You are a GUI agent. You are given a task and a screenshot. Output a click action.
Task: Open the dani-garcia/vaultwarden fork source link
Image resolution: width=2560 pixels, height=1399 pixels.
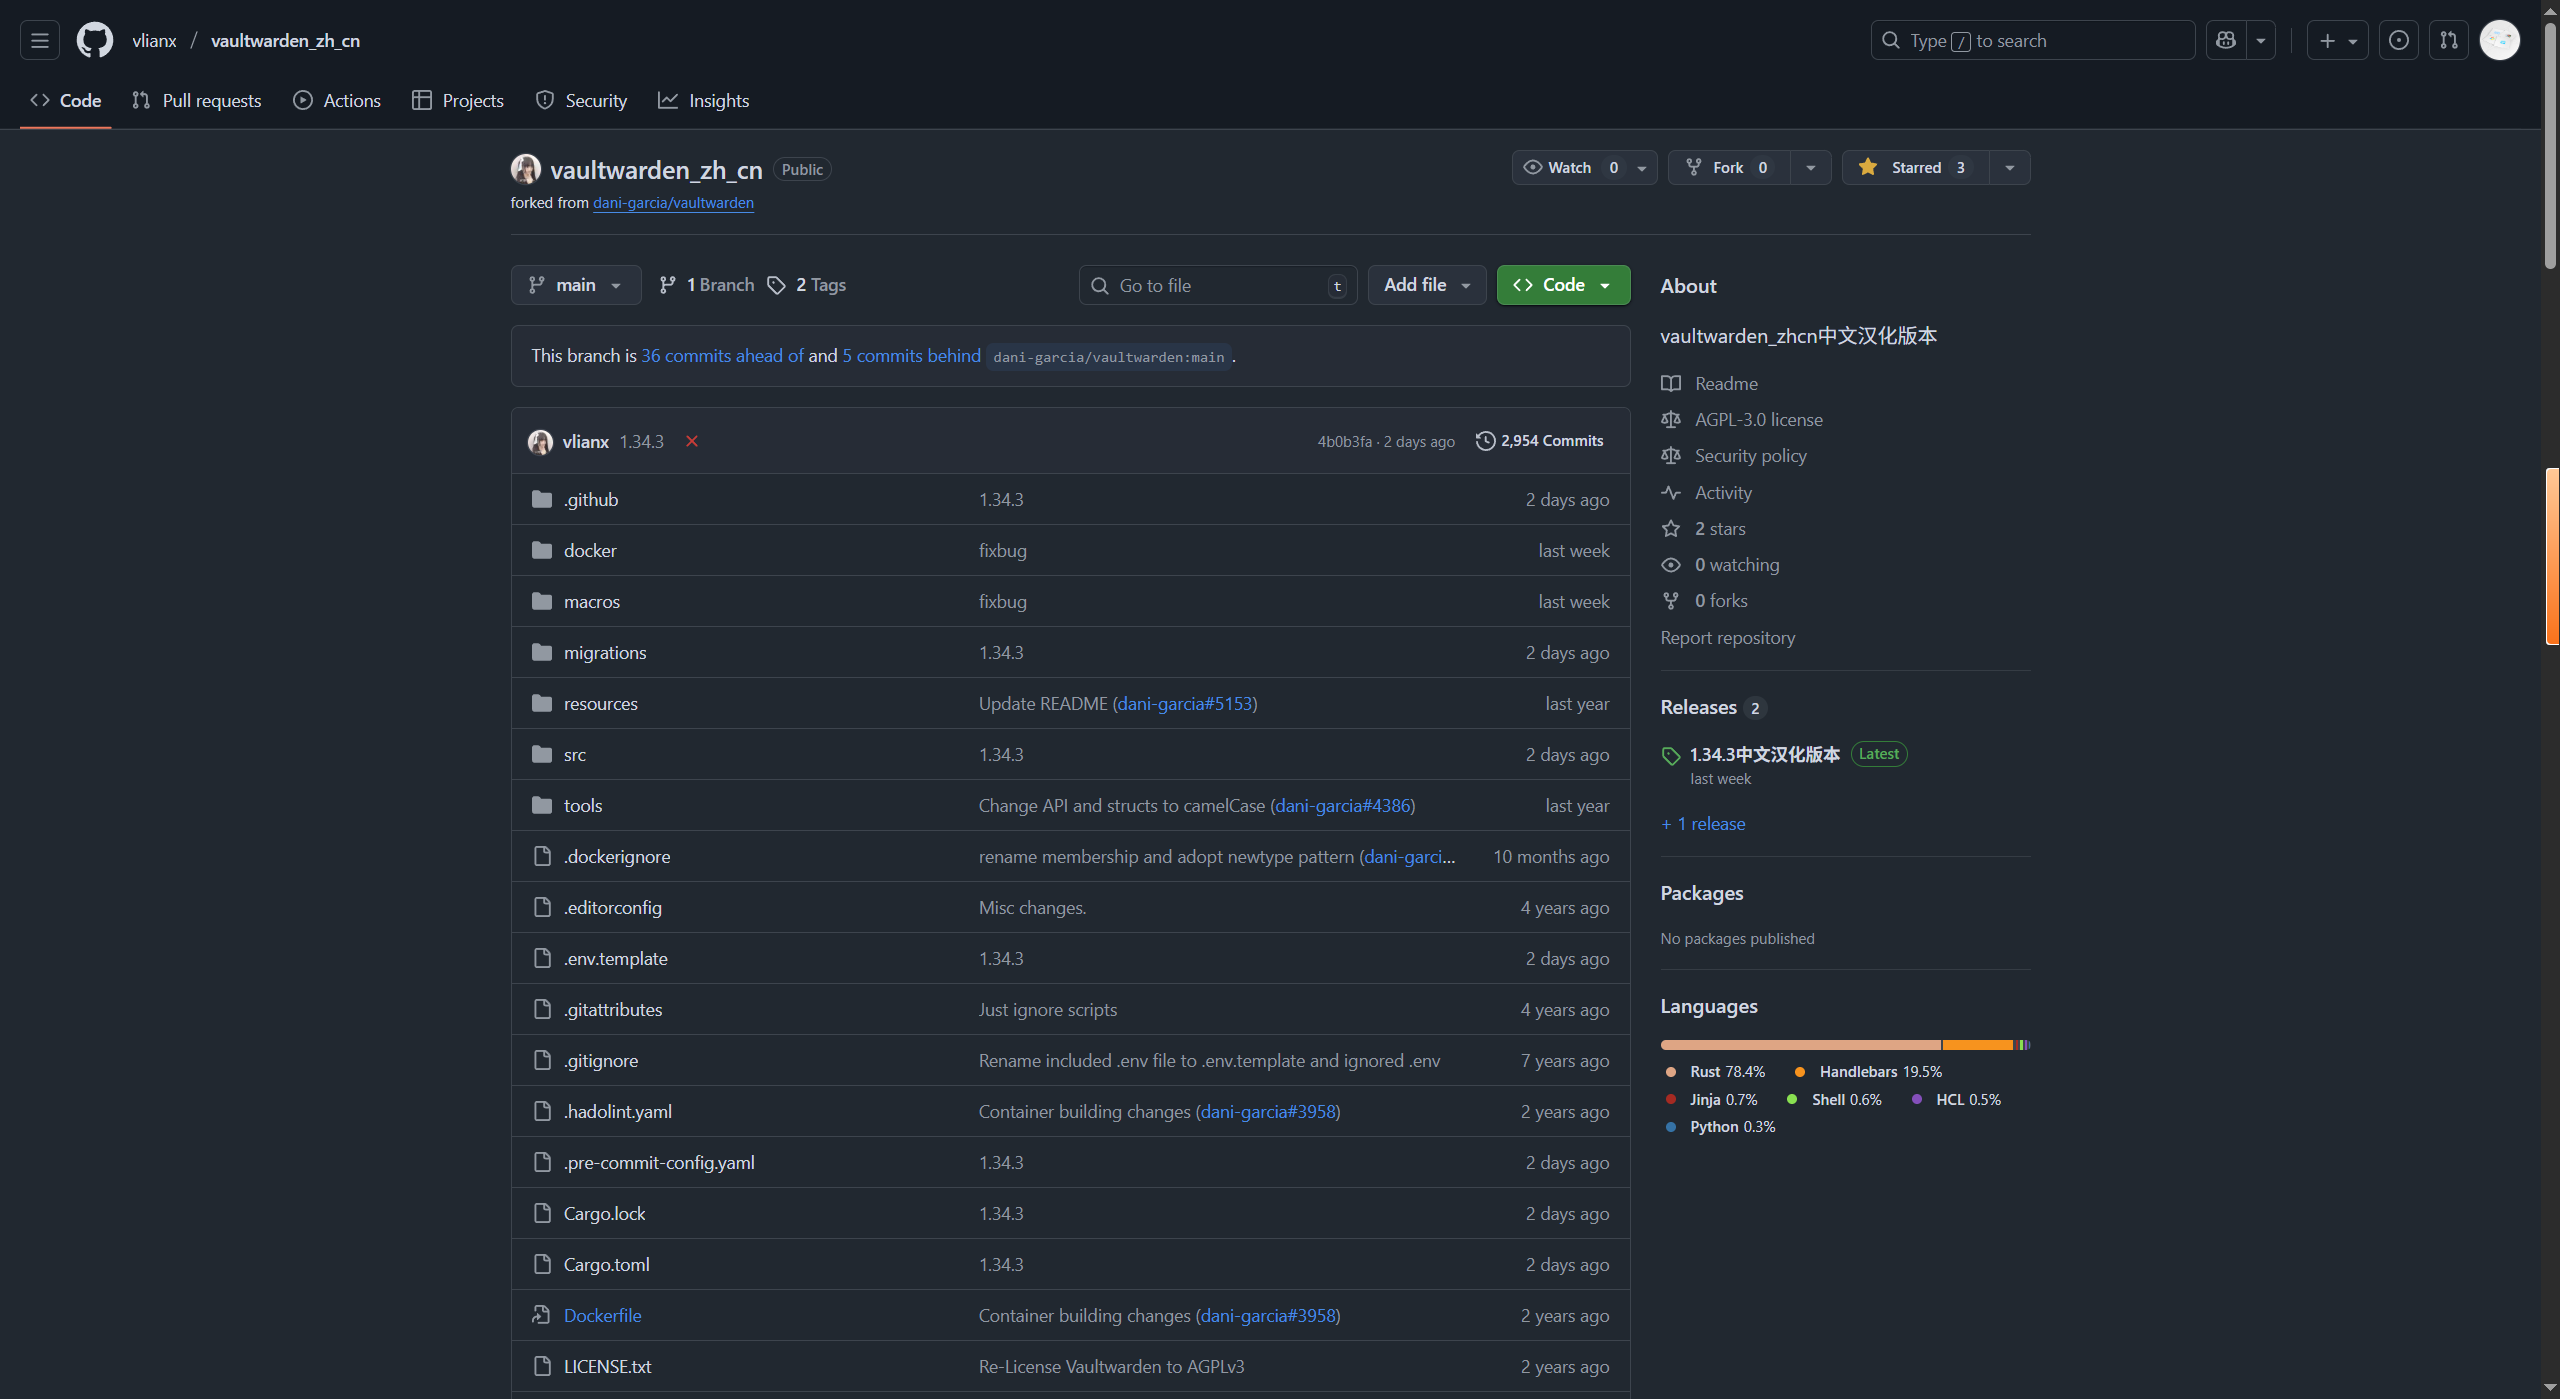(x=673, y=203)
